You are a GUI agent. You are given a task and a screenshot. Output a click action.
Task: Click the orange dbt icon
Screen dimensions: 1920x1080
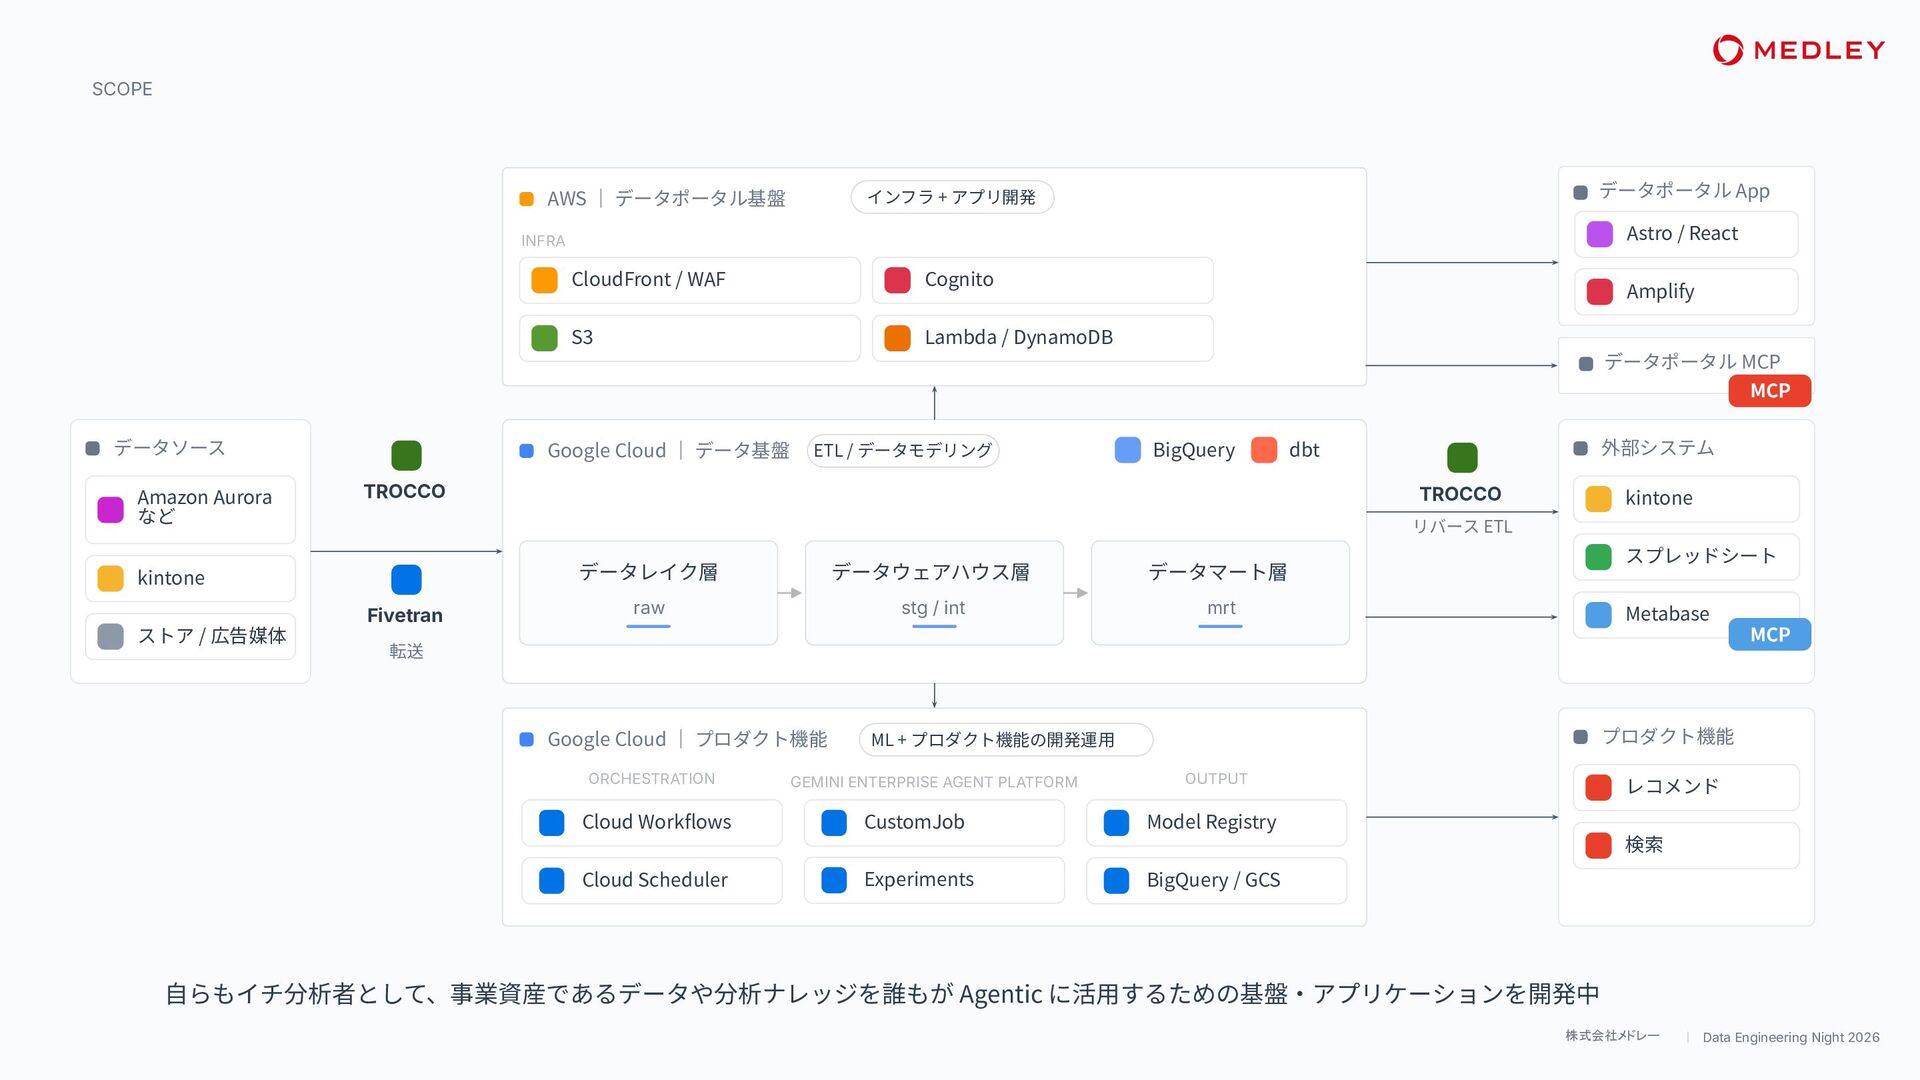pos(1264,450)
